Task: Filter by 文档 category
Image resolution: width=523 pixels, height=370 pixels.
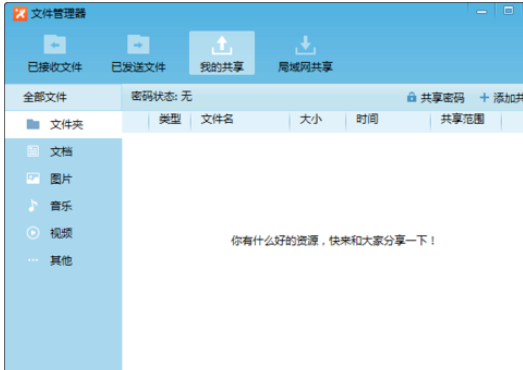Action: point(61,152)
